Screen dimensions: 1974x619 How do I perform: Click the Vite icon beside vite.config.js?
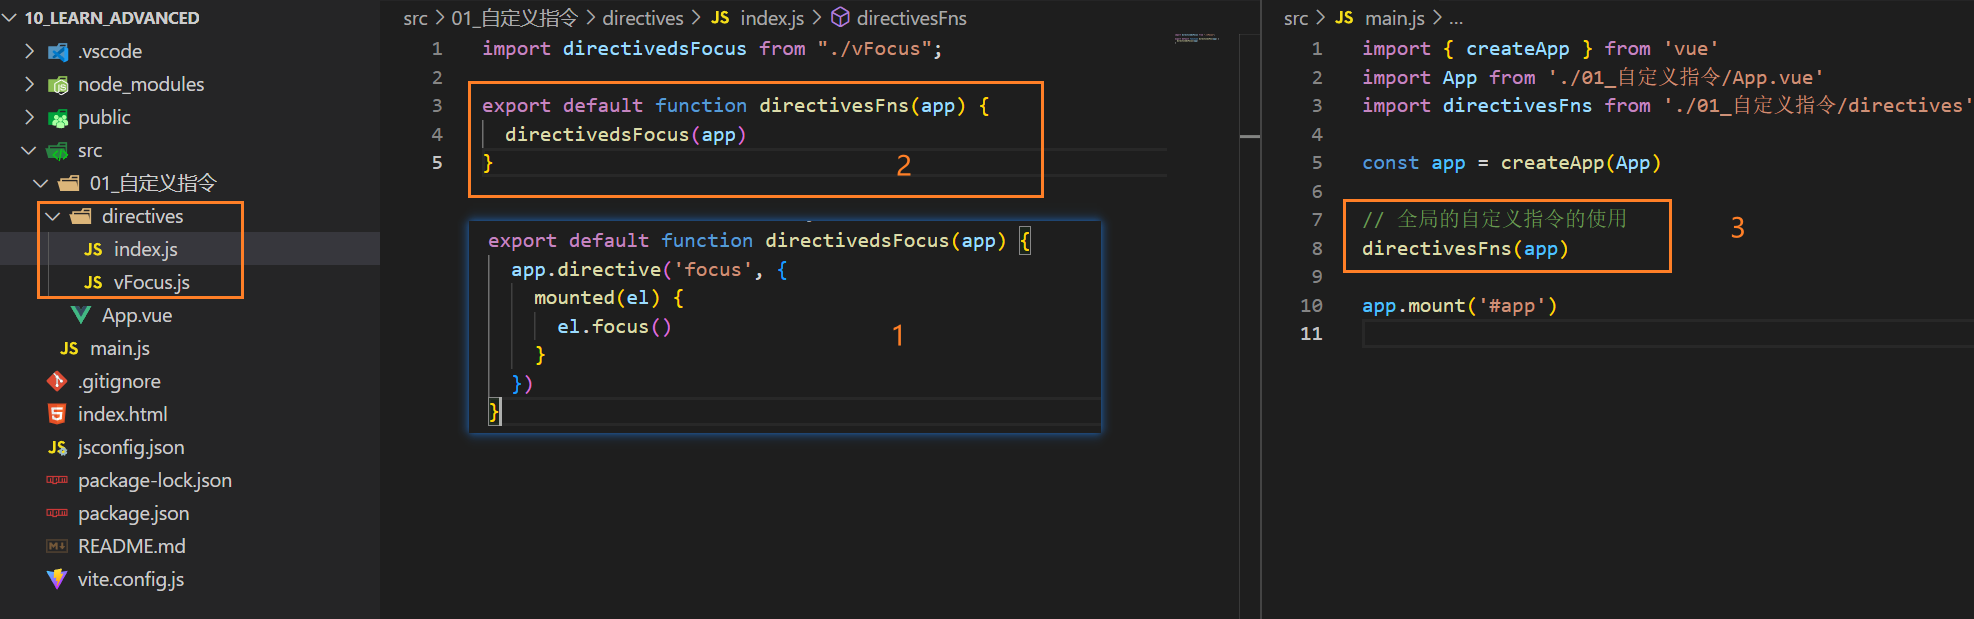point(57,579)
